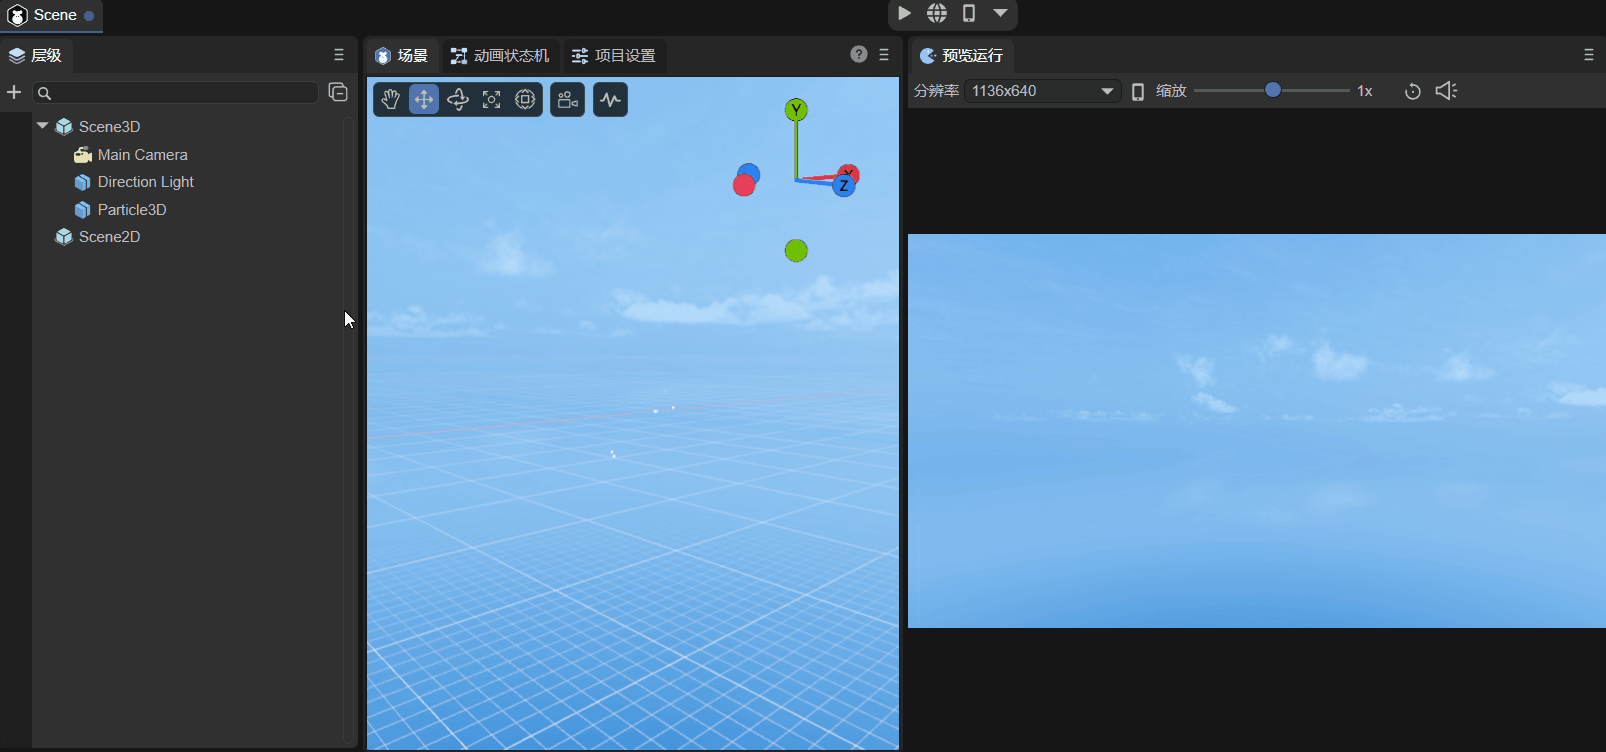Collapse the Scene3D tree node
This screenshot has height=752, width=1606.
[x=42, y=126]
